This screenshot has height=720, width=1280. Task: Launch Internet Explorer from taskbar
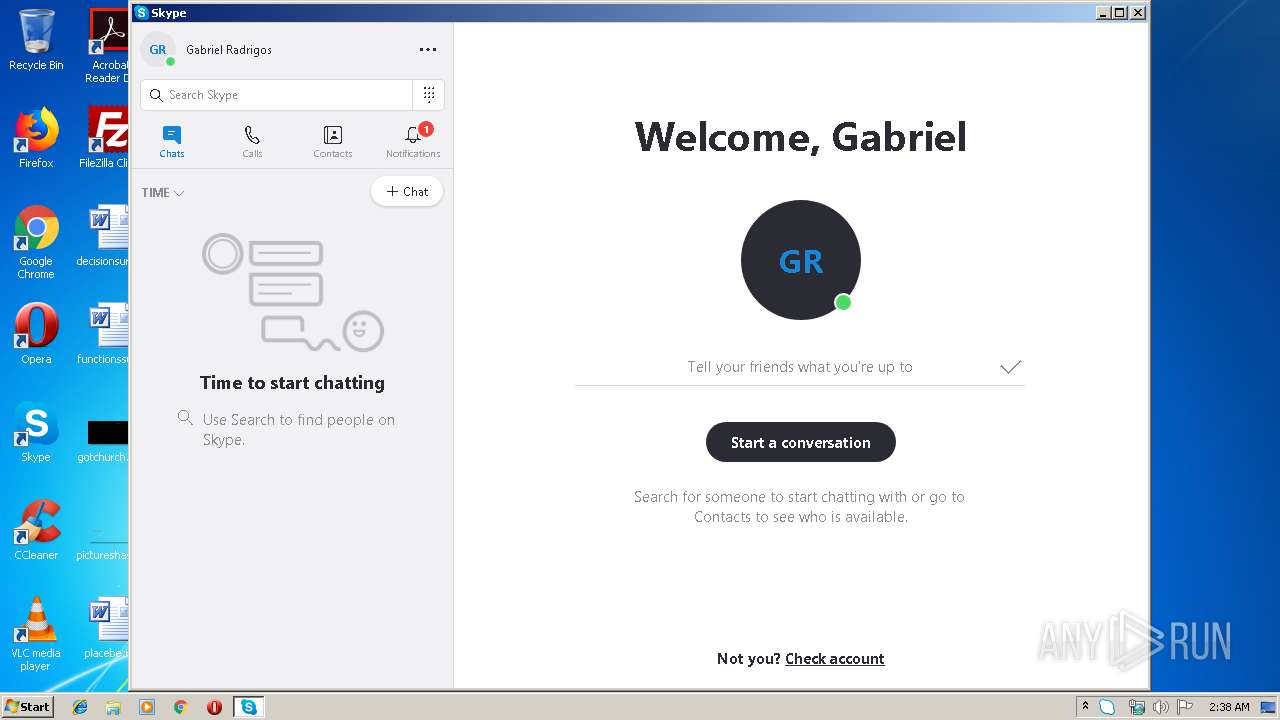tap(80, 707)
